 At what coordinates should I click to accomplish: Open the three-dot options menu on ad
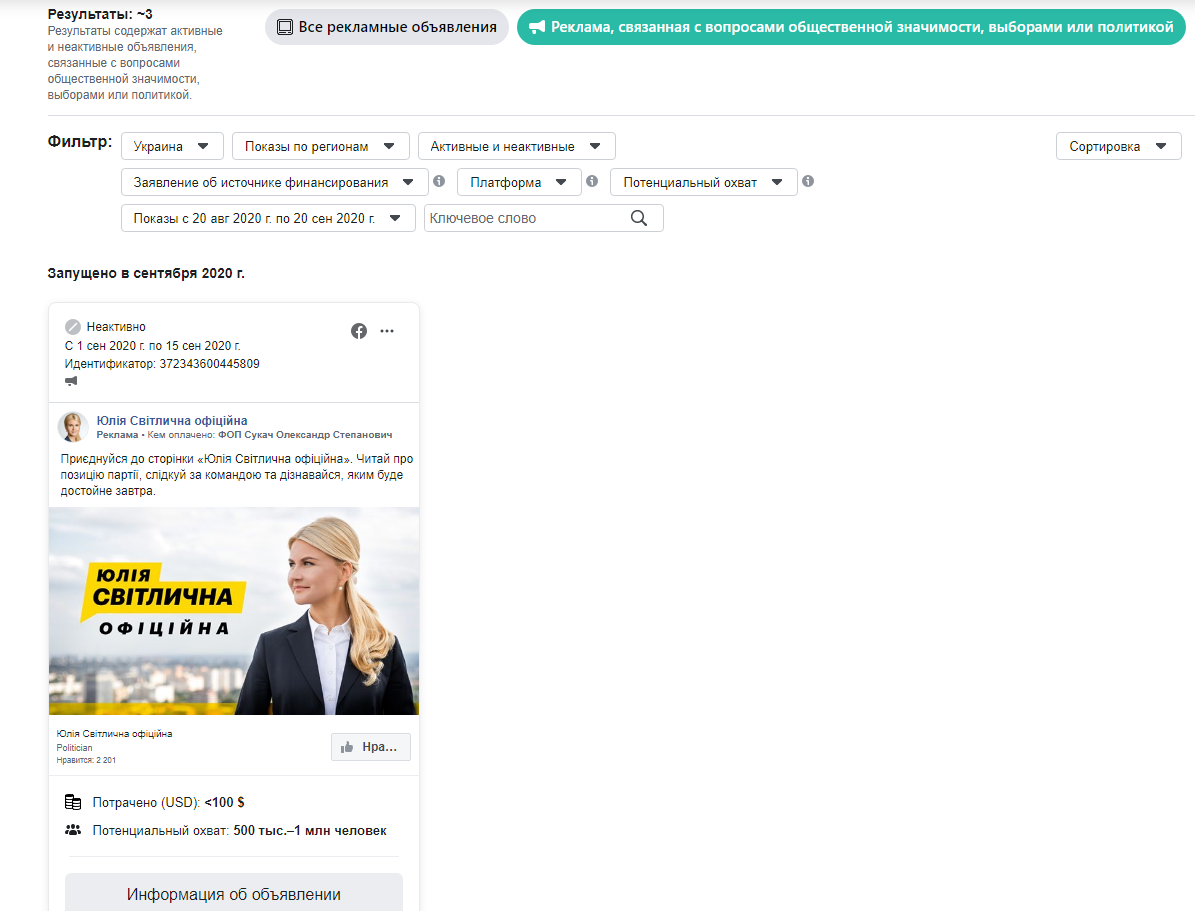pyautogui.click(x=387, y=331)
